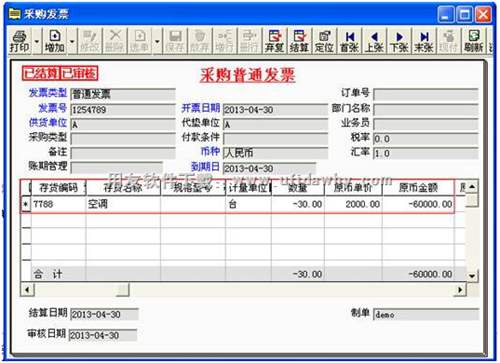The width and height of the screenshot is (500, 363).
Task: Click the 发票号 field showing 1254789
Action: click(x=123, y=110)
